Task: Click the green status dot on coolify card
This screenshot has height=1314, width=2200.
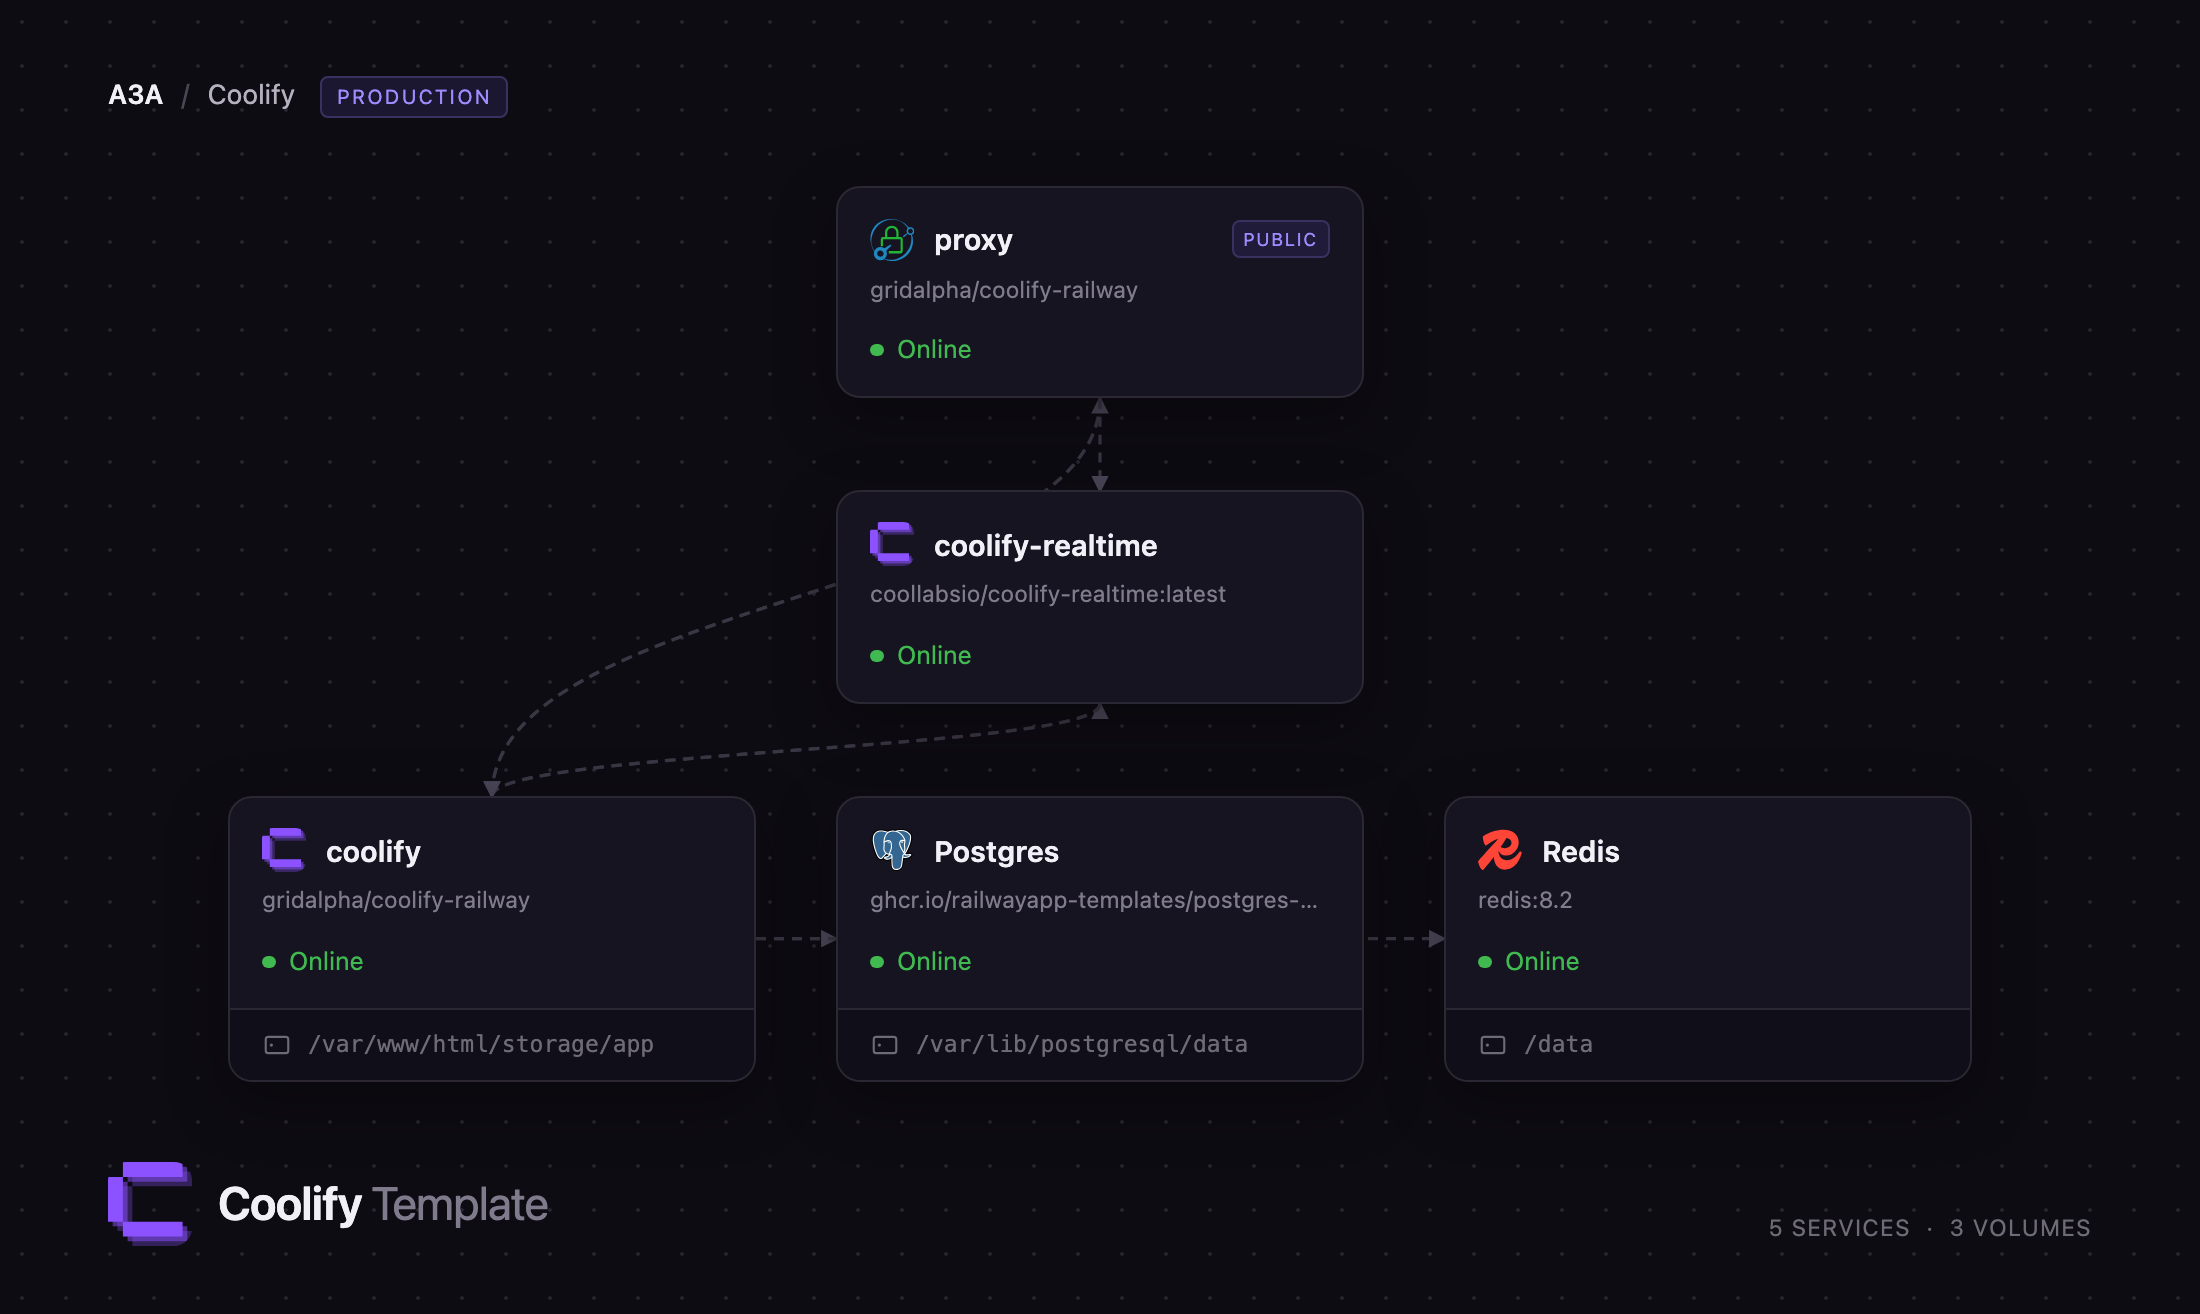Action: click(269, 962)
